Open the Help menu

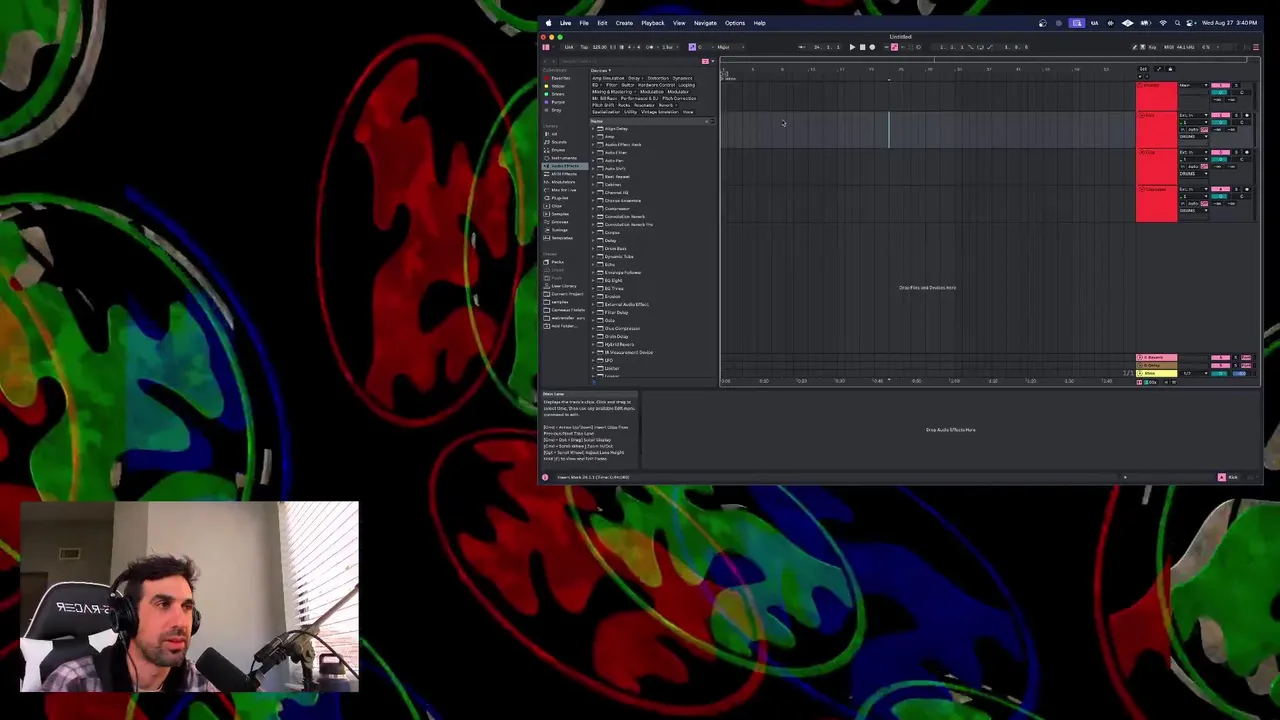760,23
